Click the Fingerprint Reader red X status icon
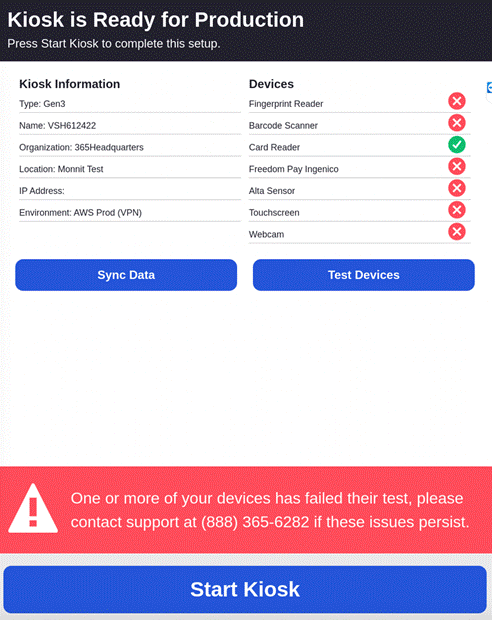Screen dimensions: 492x620 (456, 101)
